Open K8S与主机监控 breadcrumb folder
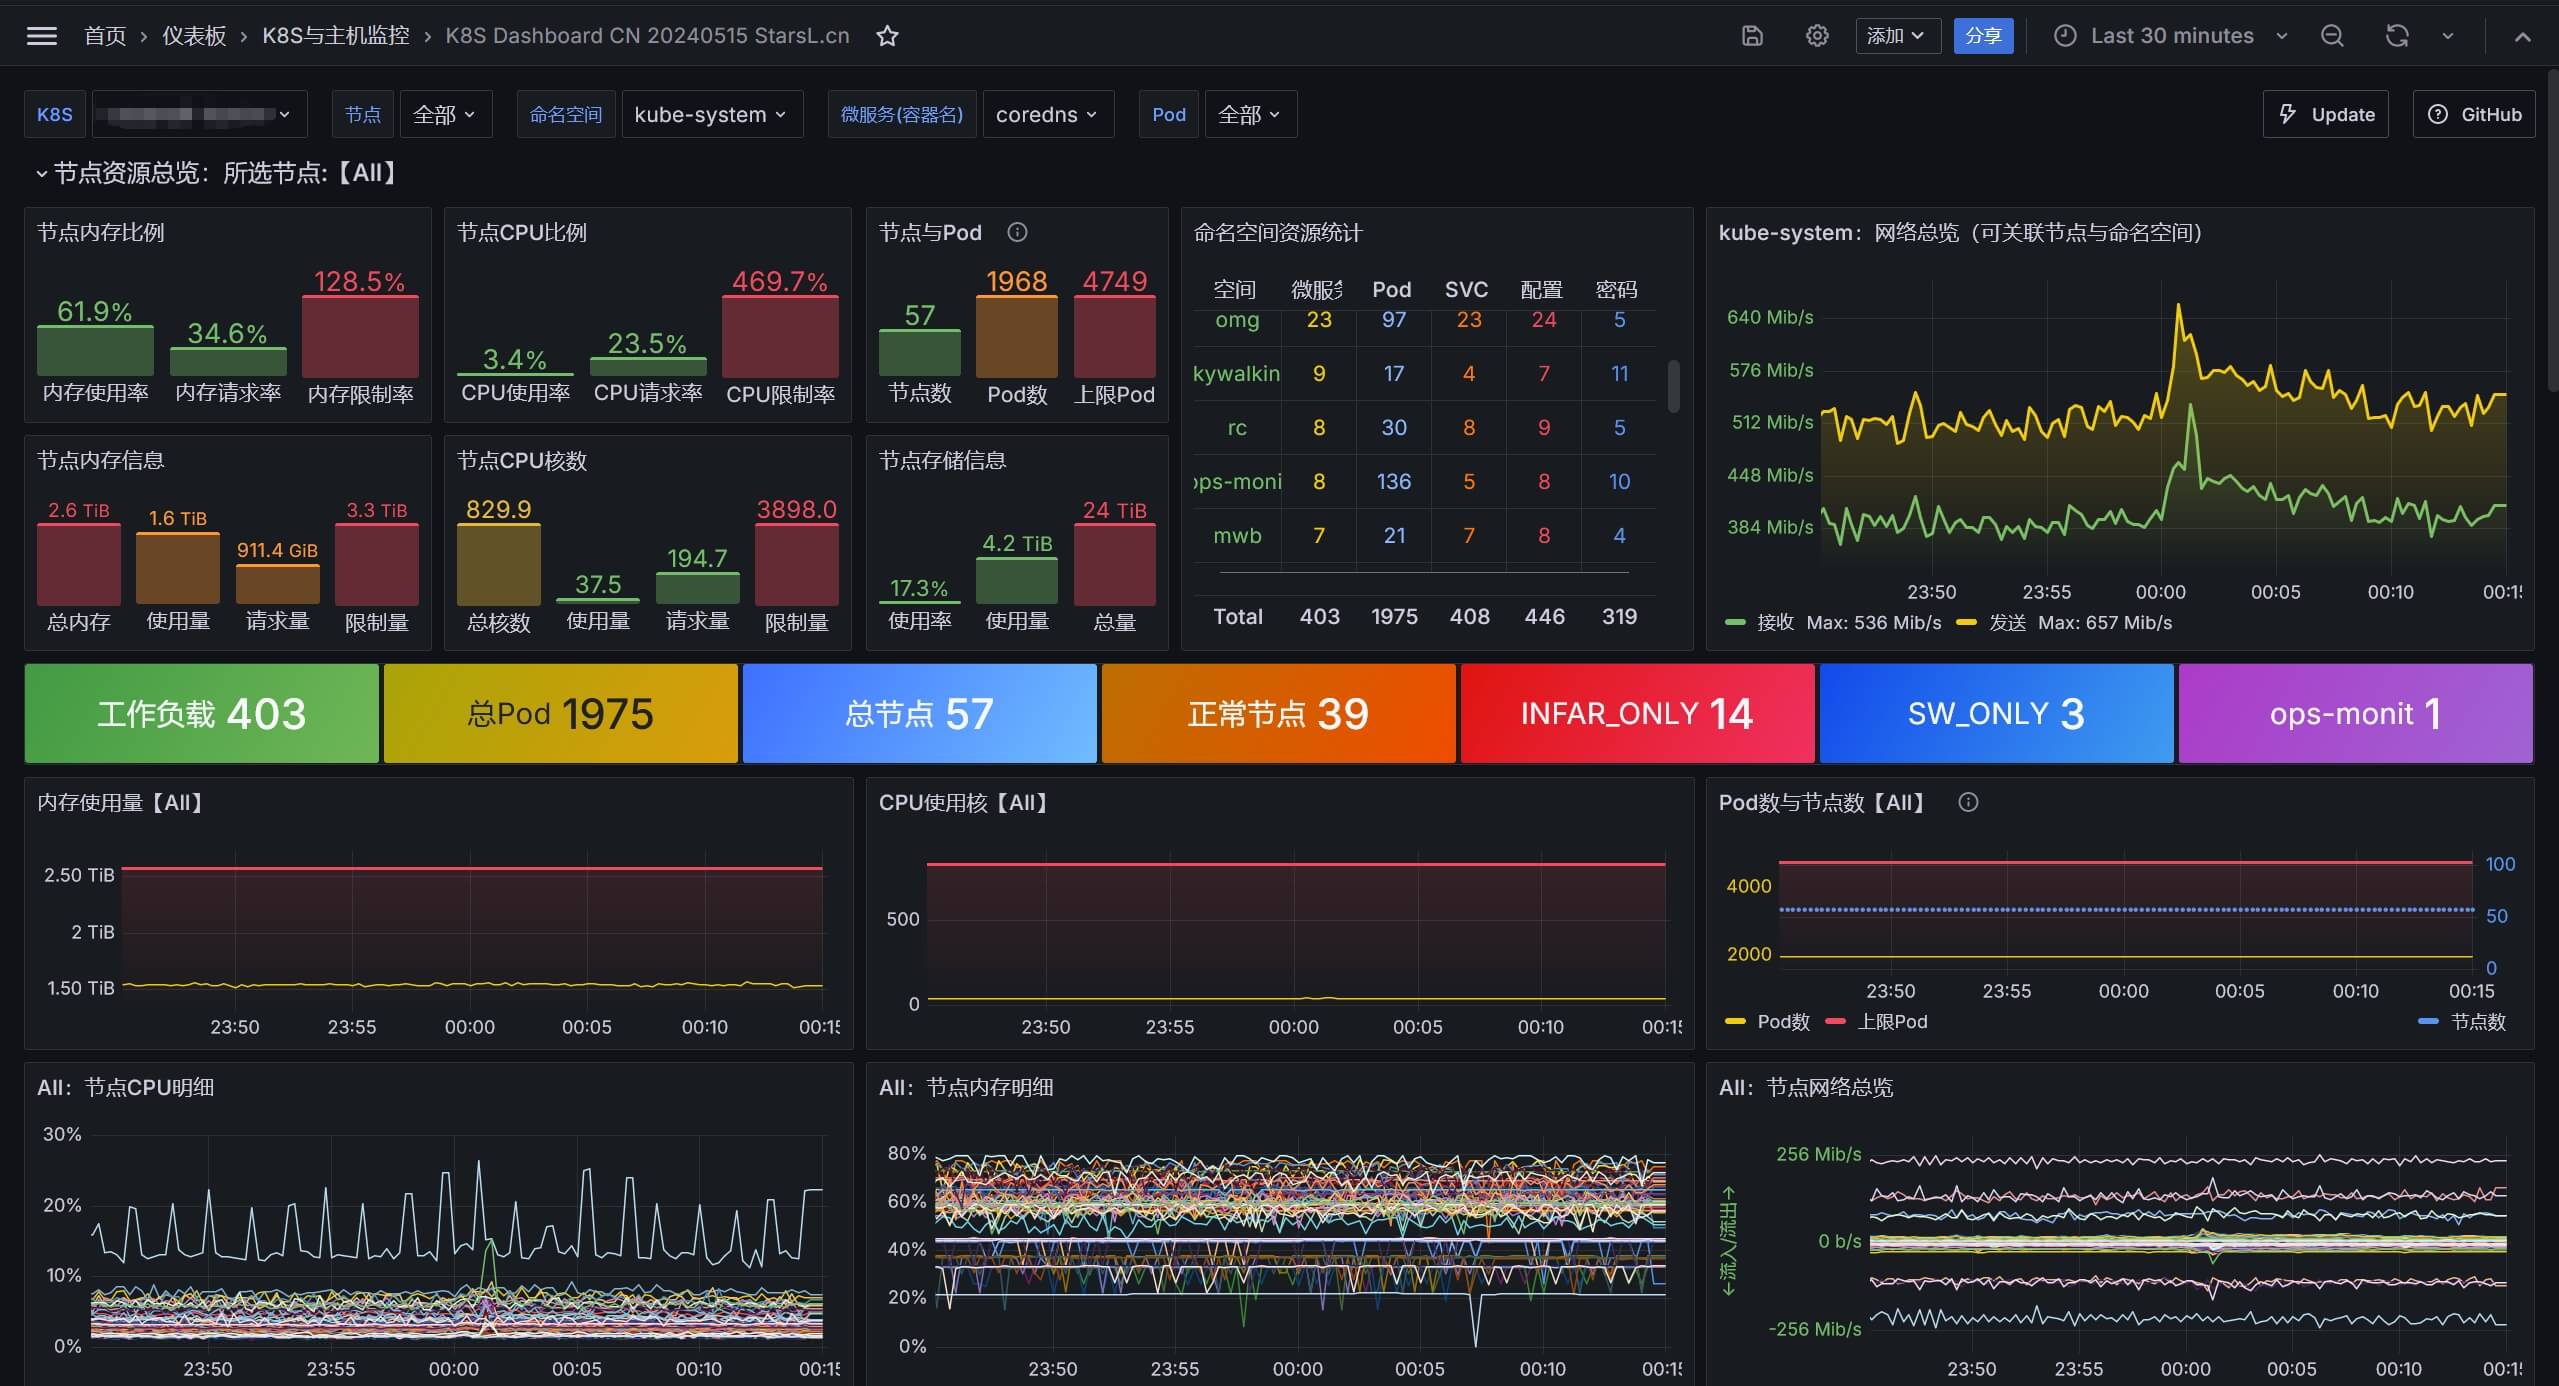The height and width of the screenshot is (1386, 2559). 335,36
